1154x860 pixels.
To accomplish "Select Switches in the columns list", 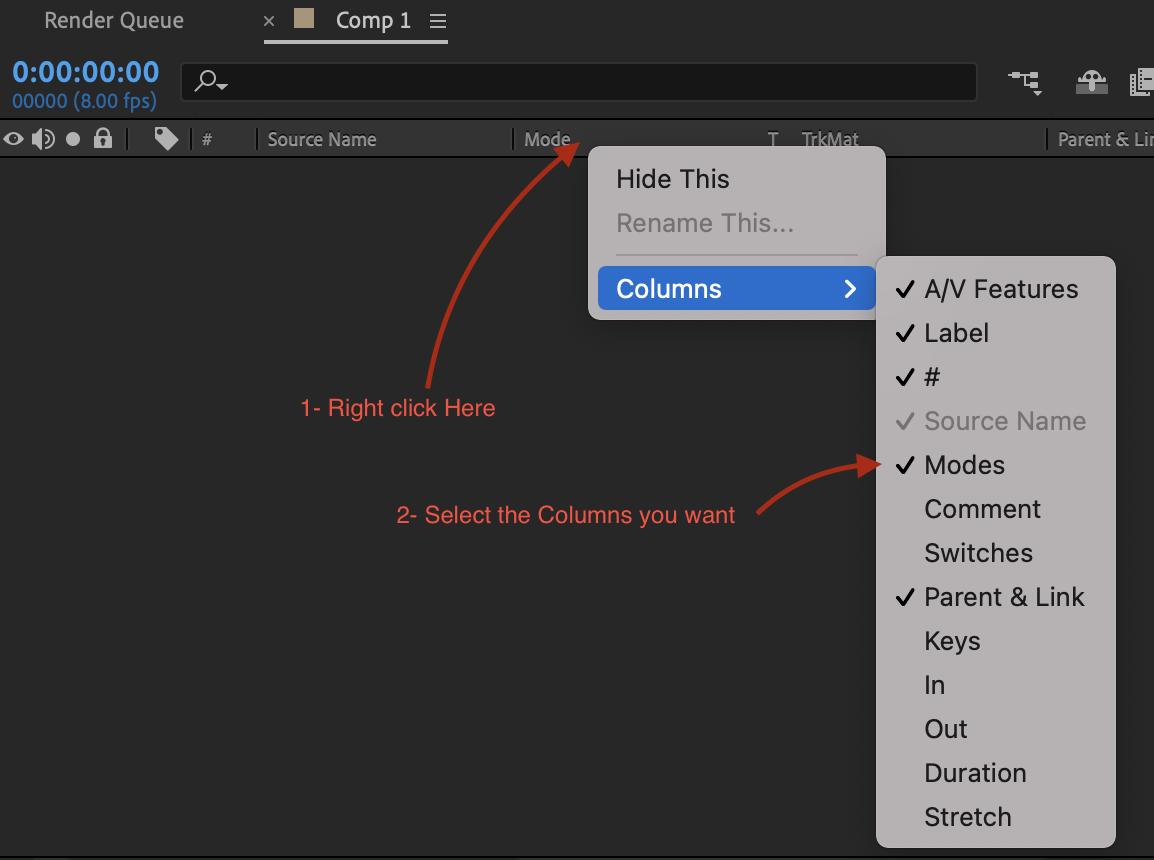I will (978, 553).
